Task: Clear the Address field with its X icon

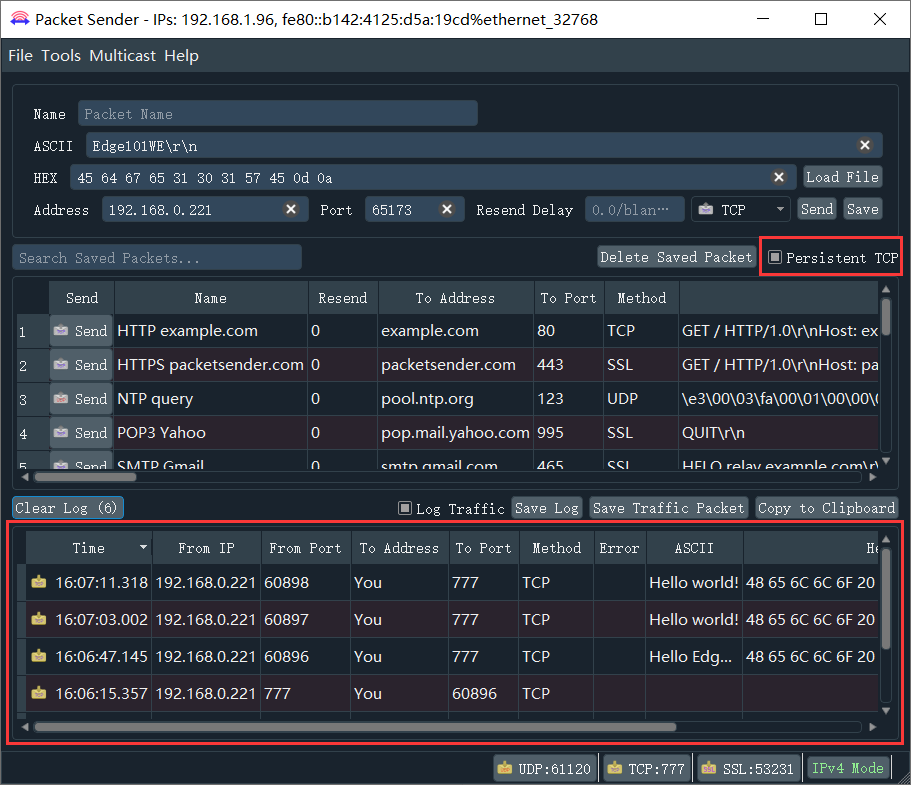Action: point(291,209)
